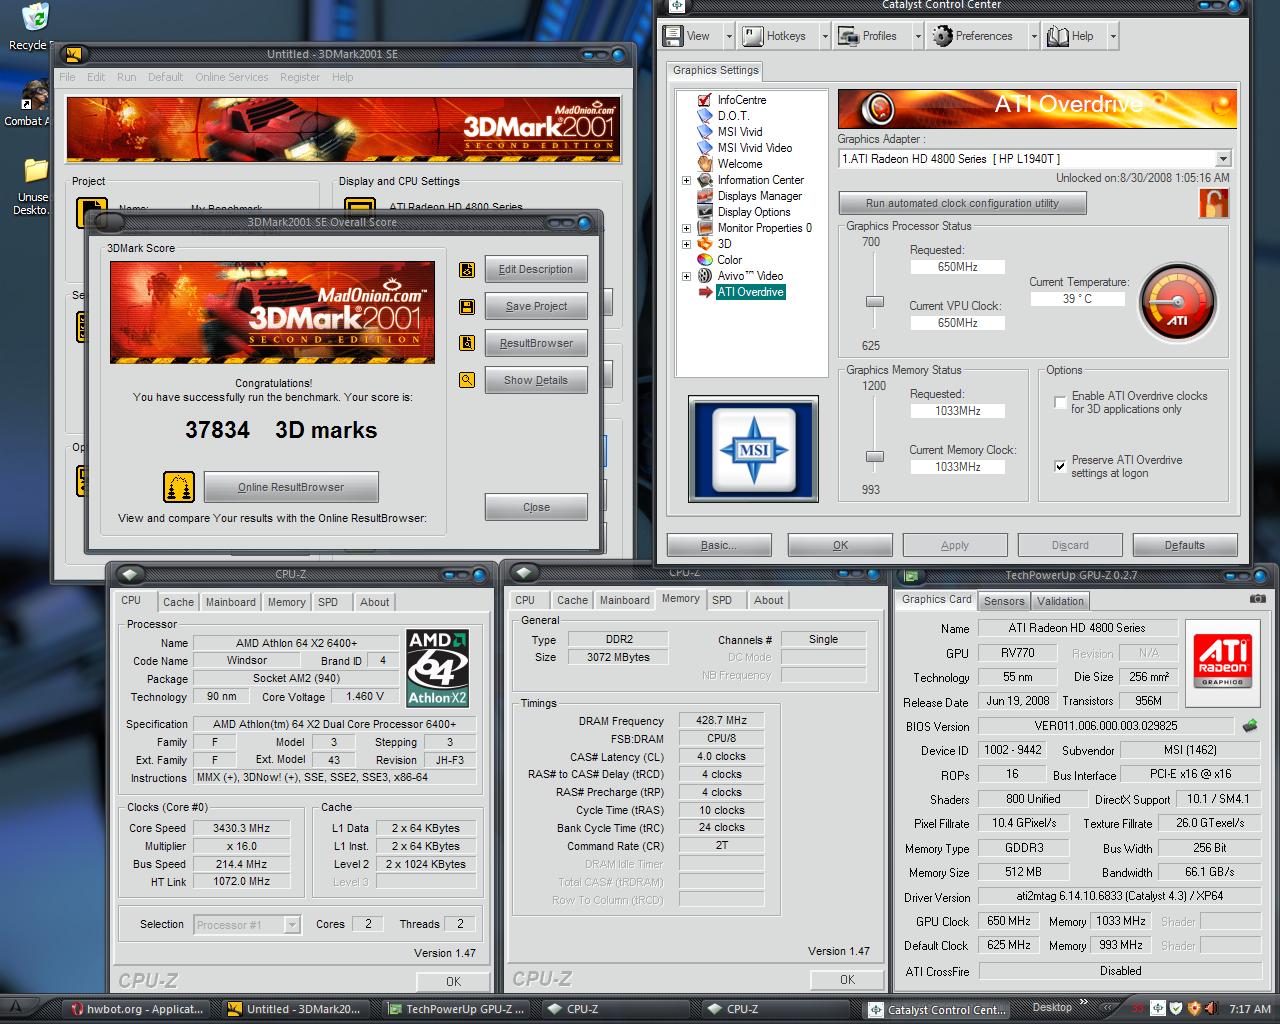The width and height of the screenshot is (1280, 1024).
Task: Switch to Cache tab in left CPU-Z
Action: click(x=178, y=602)
